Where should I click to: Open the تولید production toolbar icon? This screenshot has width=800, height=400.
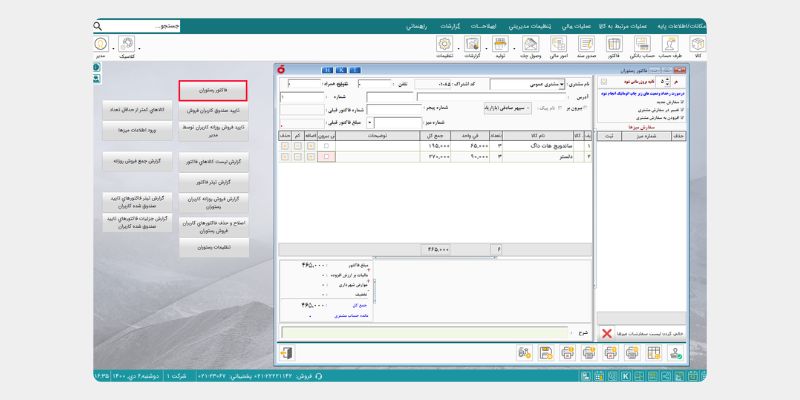(501, 44)
